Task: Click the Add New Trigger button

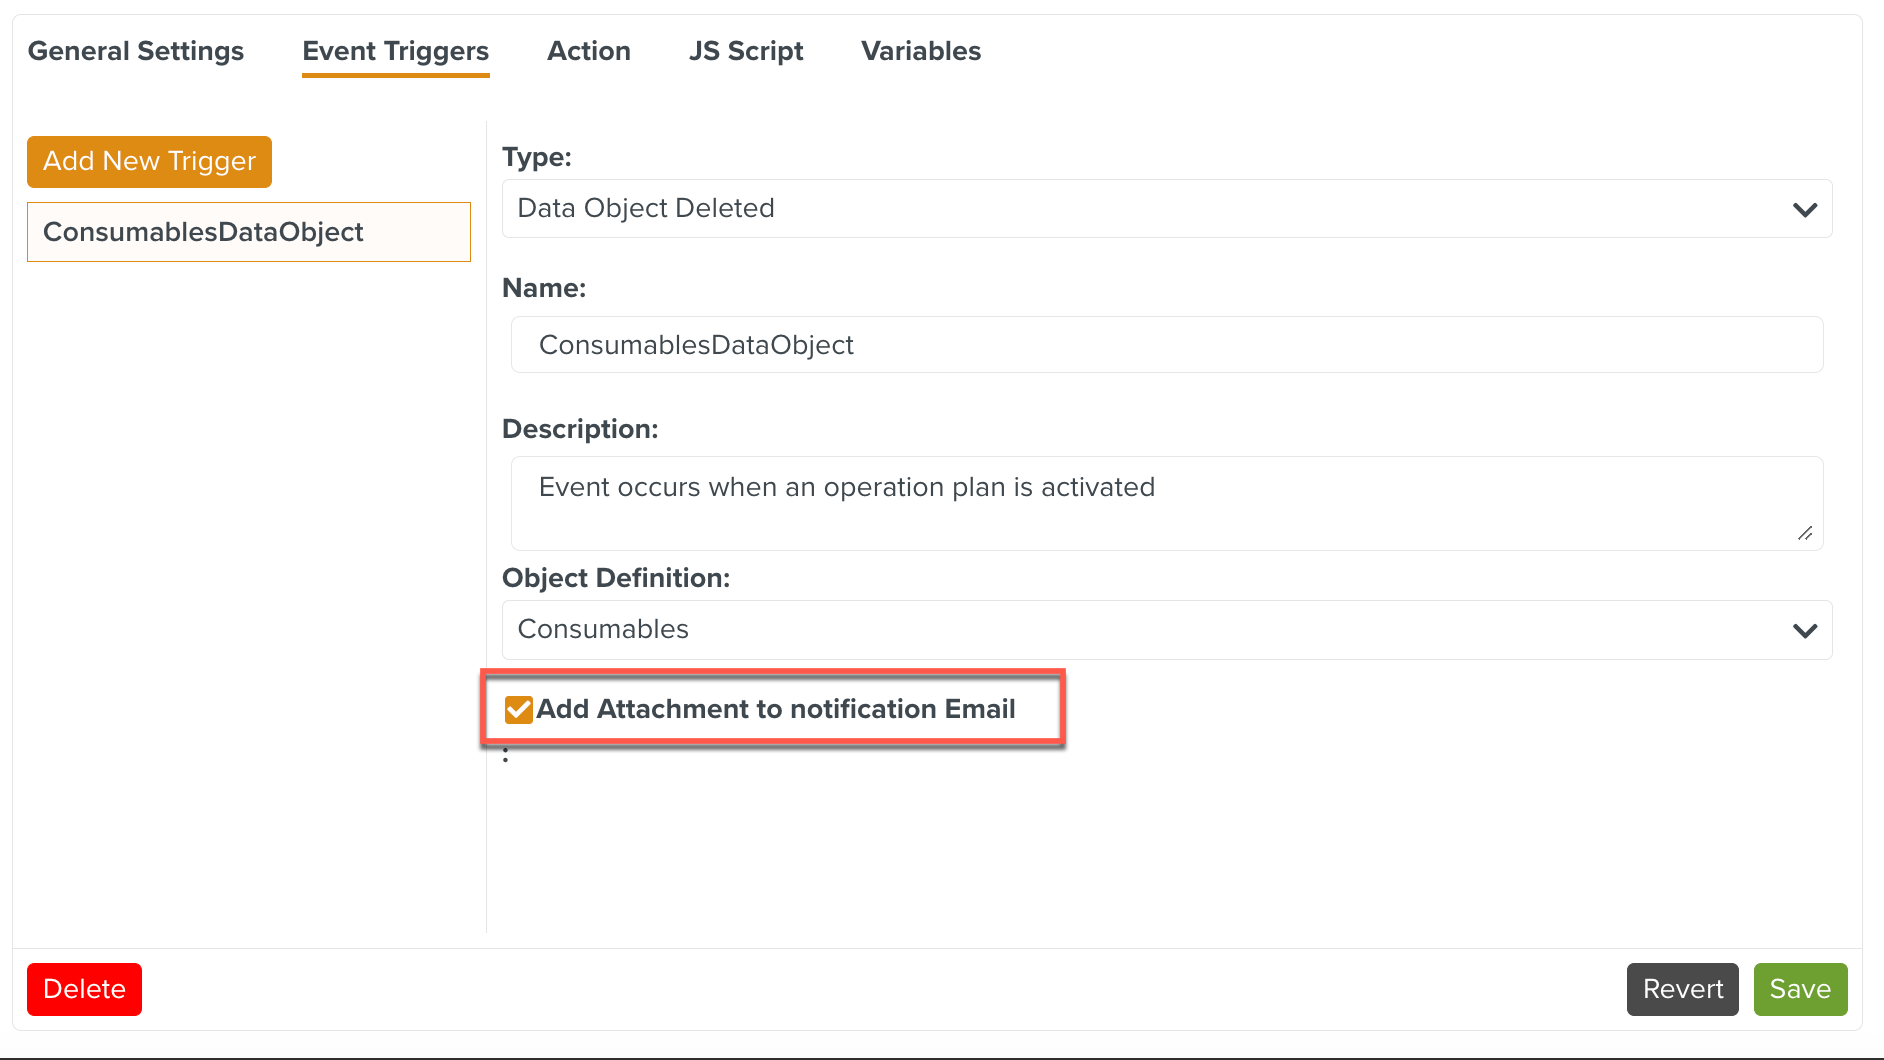Action: pos(148,161)
